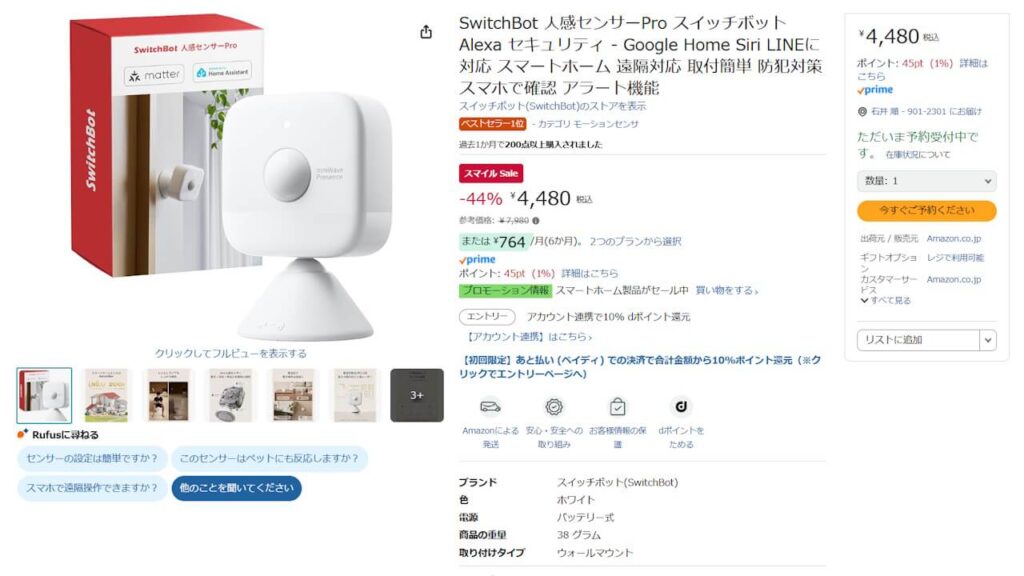Click the スマイル Sale badge
The width and height of the screenshot is (1024, 576).
click(x=491, y=173)
